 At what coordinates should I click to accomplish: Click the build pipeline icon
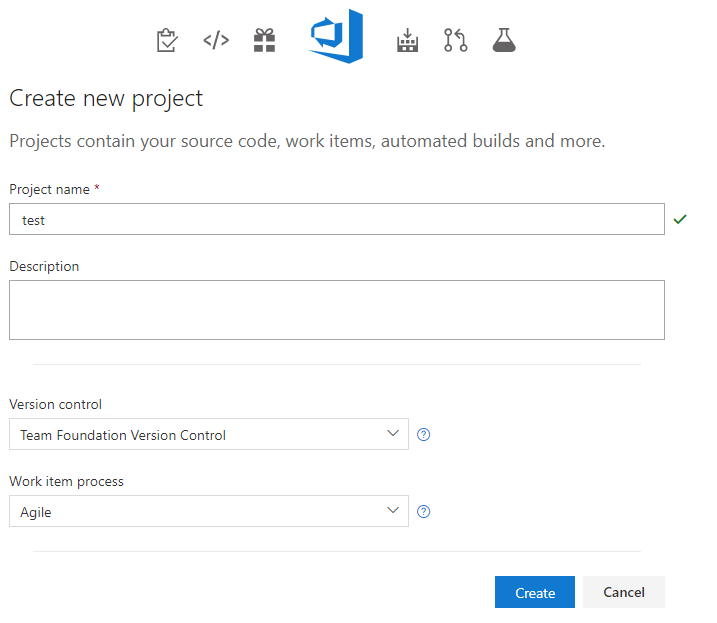(x=407, y=40)
